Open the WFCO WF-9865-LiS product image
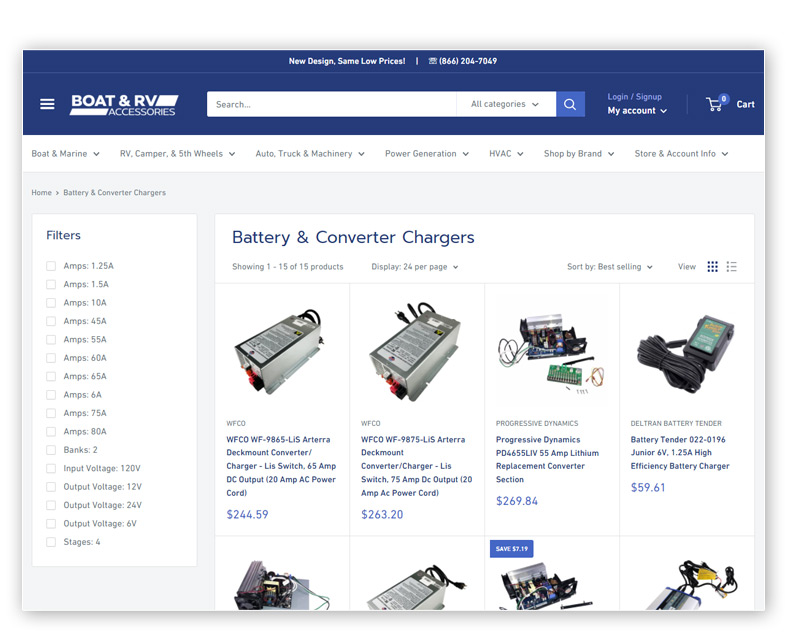 281,351
